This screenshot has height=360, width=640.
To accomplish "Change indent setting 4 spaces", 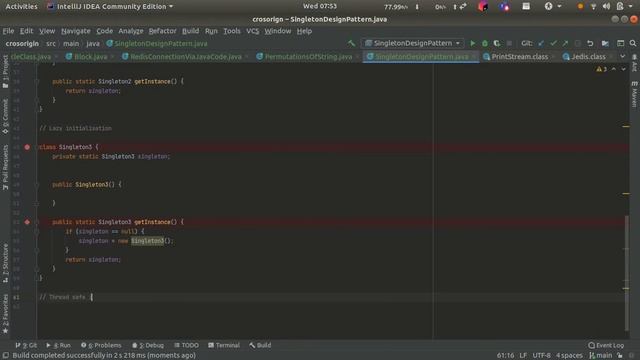I will click(x=569, y=356).
